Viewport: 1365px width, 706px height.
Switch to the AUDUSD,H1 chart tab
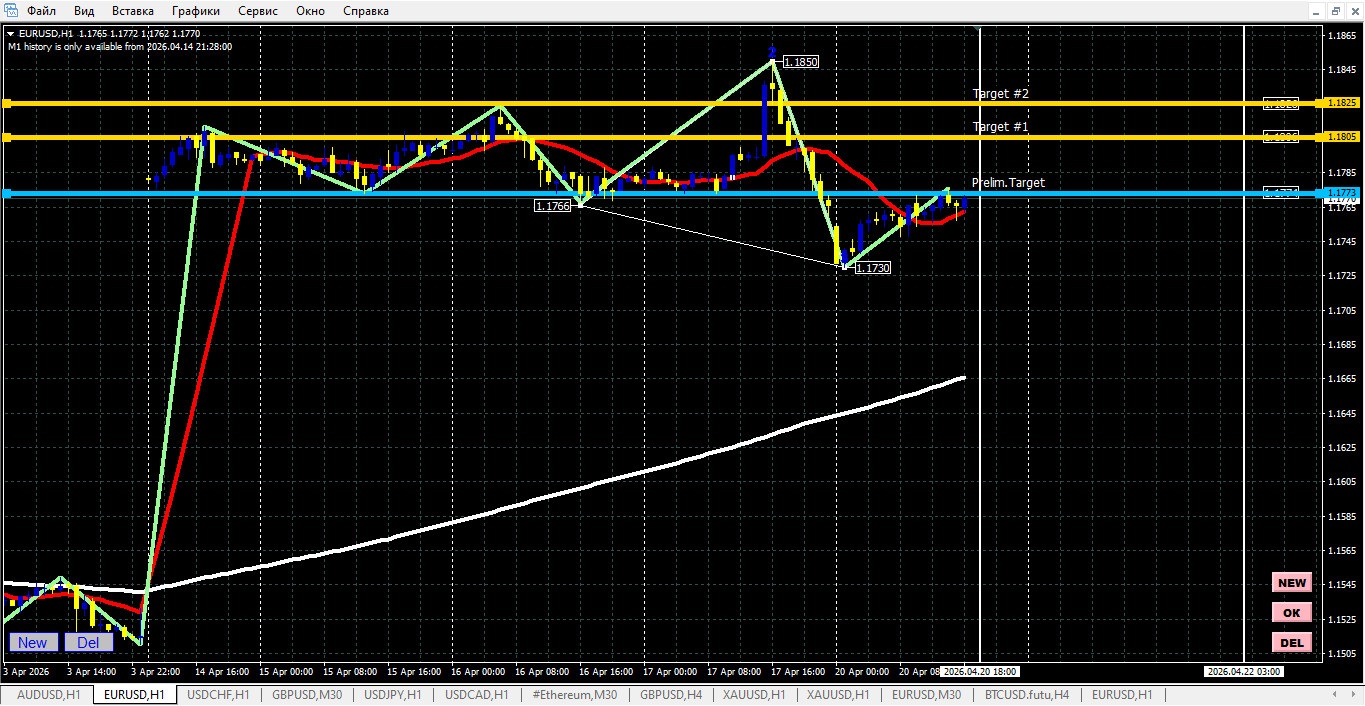coord(49,695)
